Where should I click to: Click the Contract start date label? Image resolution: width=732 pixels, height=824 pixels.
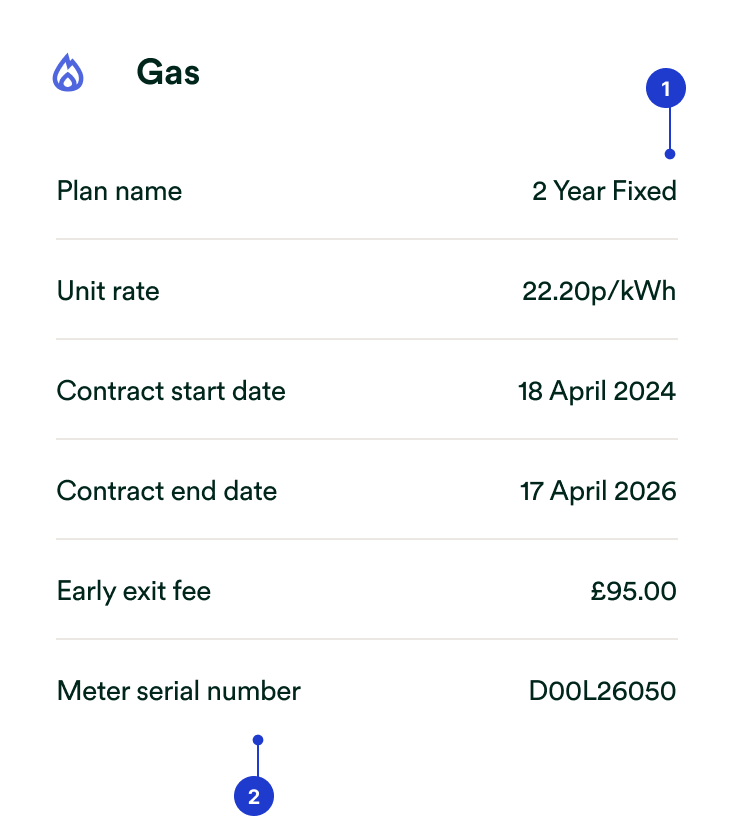coord(171,391)
